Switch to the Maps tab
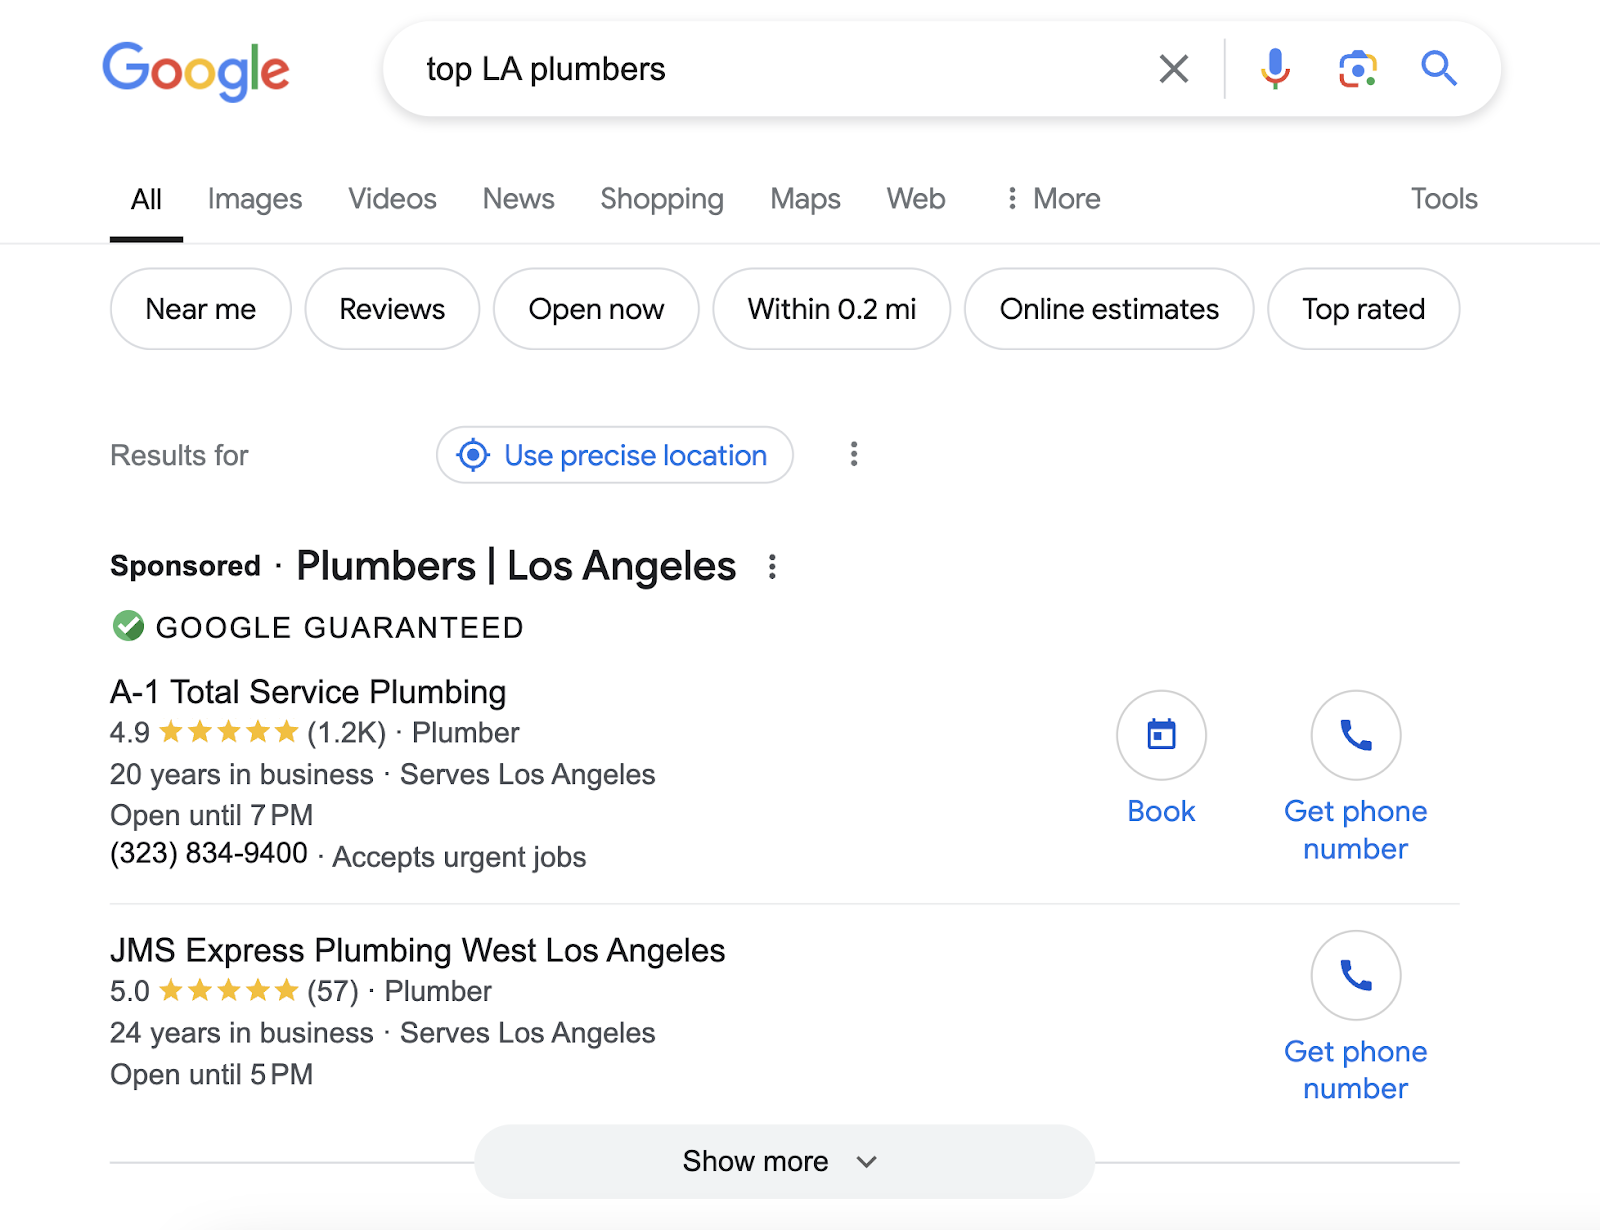The image size is (1600, 1230). click(805, 199)
